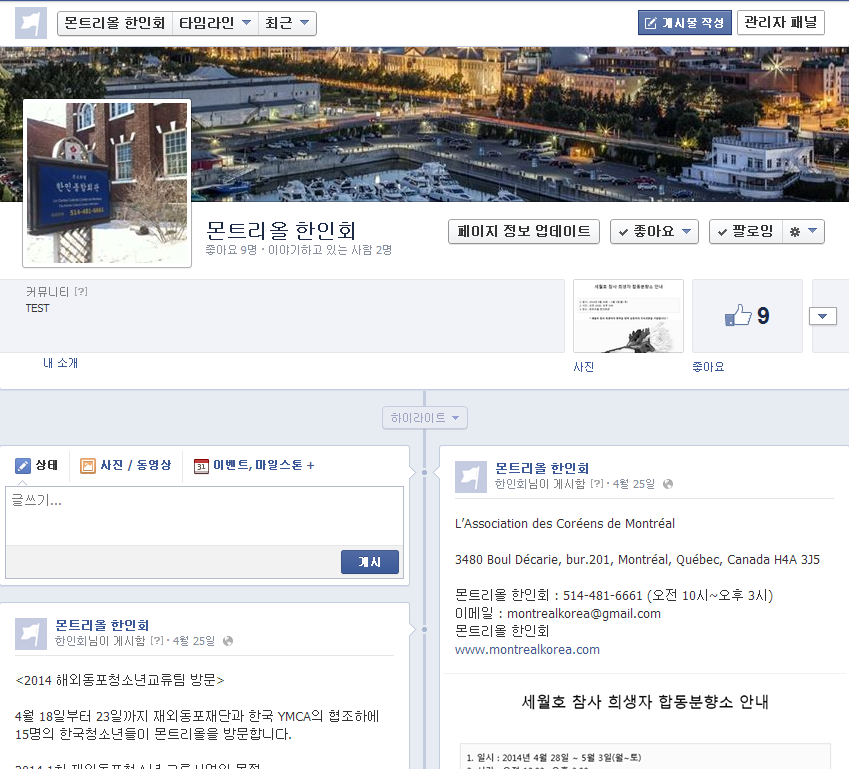Image resolution: width=849 pixels, height=769 pixels.
Task: Click the 게시물 작성 button
Action: 684,23
